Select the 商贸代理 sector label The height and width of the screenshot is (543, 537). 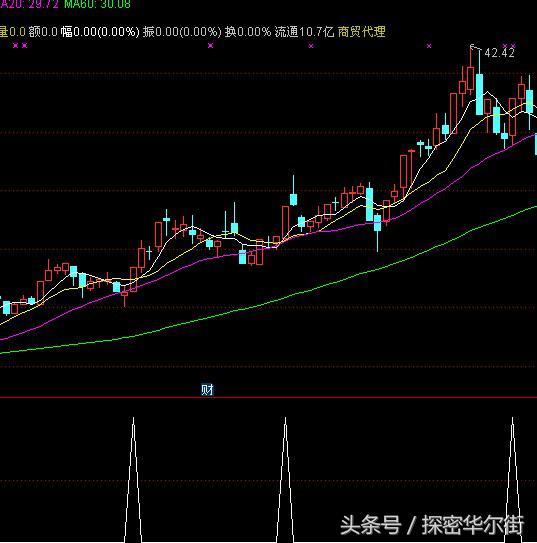[x=361, y=32]
